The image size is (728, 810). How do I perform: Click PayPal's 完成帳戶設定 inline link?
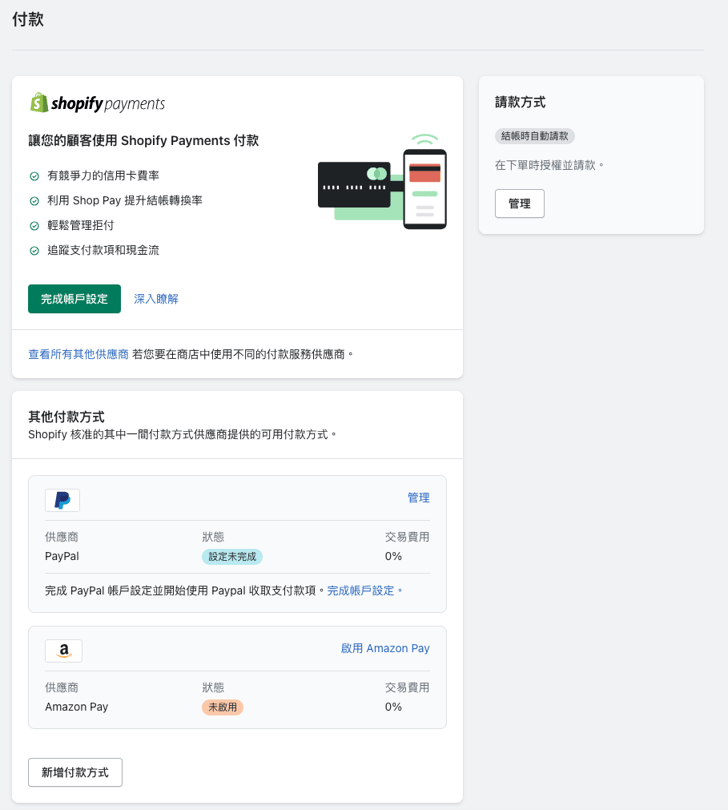[362, 591]
